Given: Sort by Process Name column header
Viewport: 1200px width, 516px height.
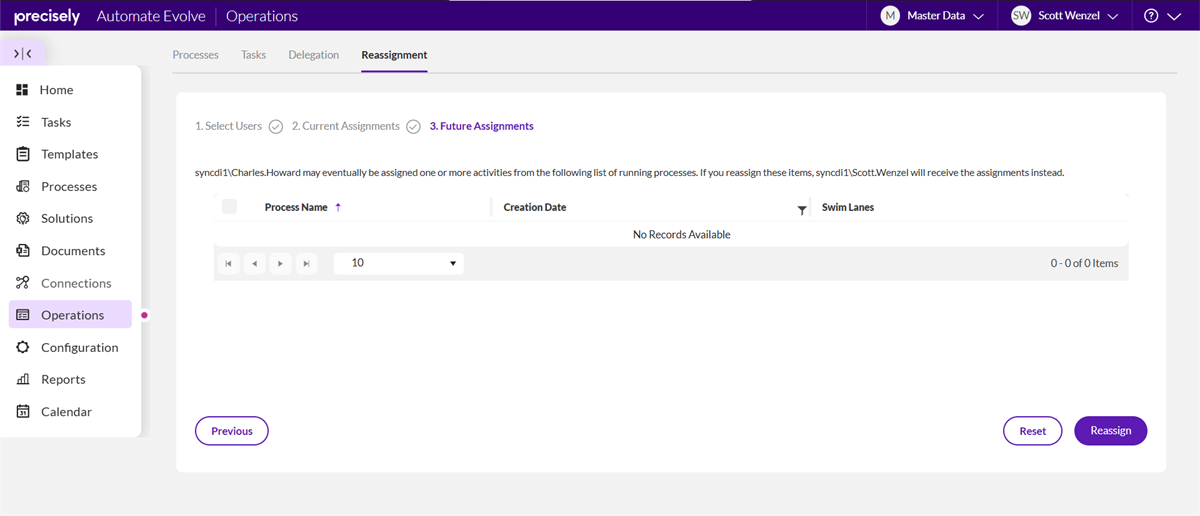Looking at the screenshot, I should 296,207.
